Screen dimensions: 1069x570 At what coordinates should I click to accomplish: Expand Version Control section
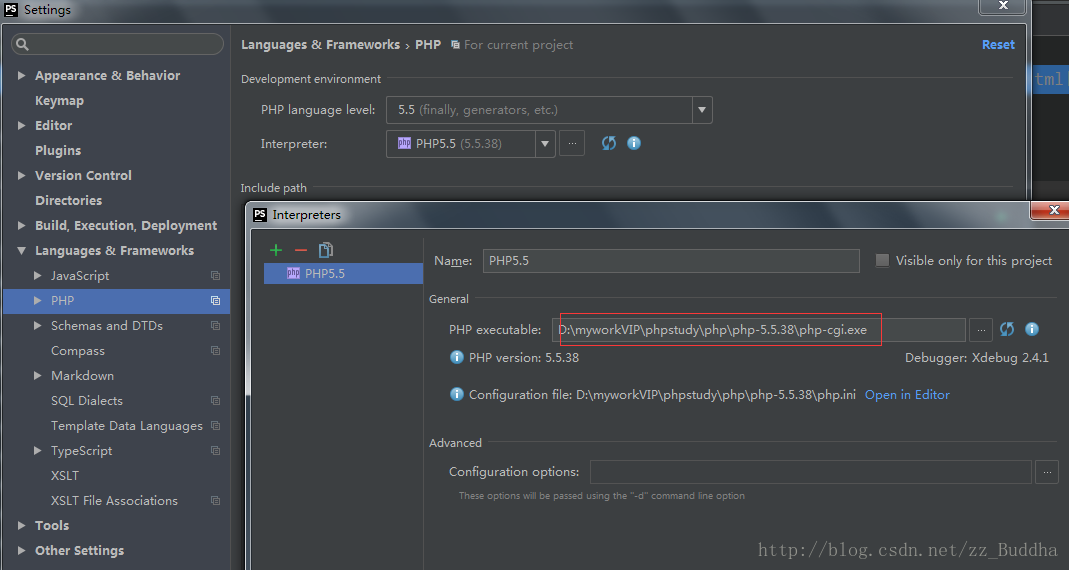(21, 175)
